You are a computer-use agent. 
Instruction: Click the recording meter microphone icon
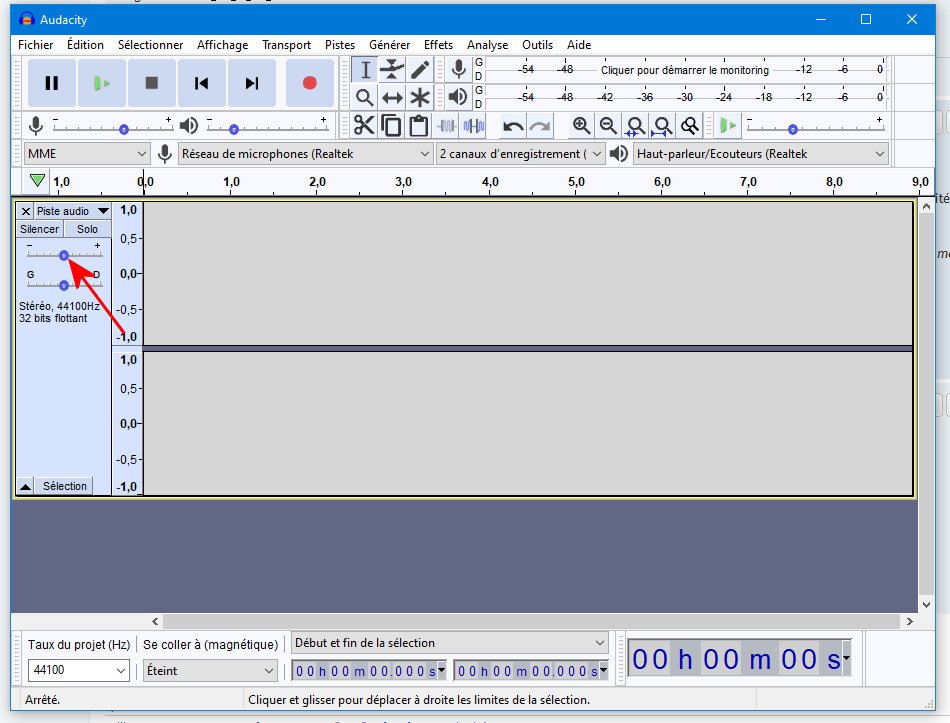coord(459,69)
